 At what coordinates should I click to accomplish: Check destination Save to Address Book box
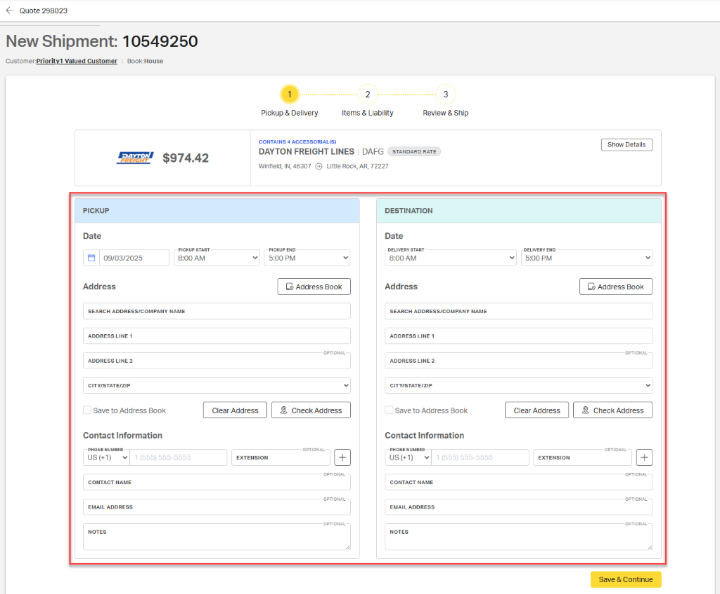pyautogui.click(x=390, y=410)
